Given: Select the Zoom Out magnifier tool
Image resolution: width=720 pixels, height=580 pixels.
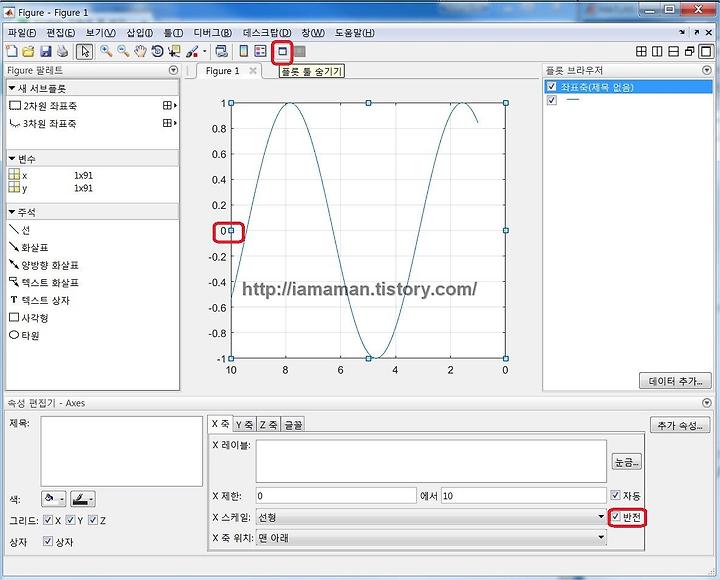Looking at the screenshot, I should tap(123, 51).
